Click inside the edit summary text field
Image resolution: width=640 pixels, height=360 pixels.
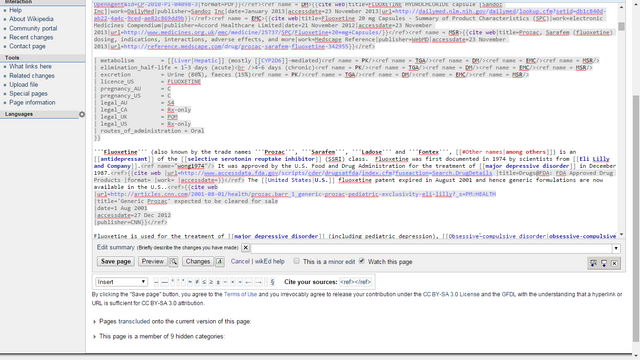(431, 248)
